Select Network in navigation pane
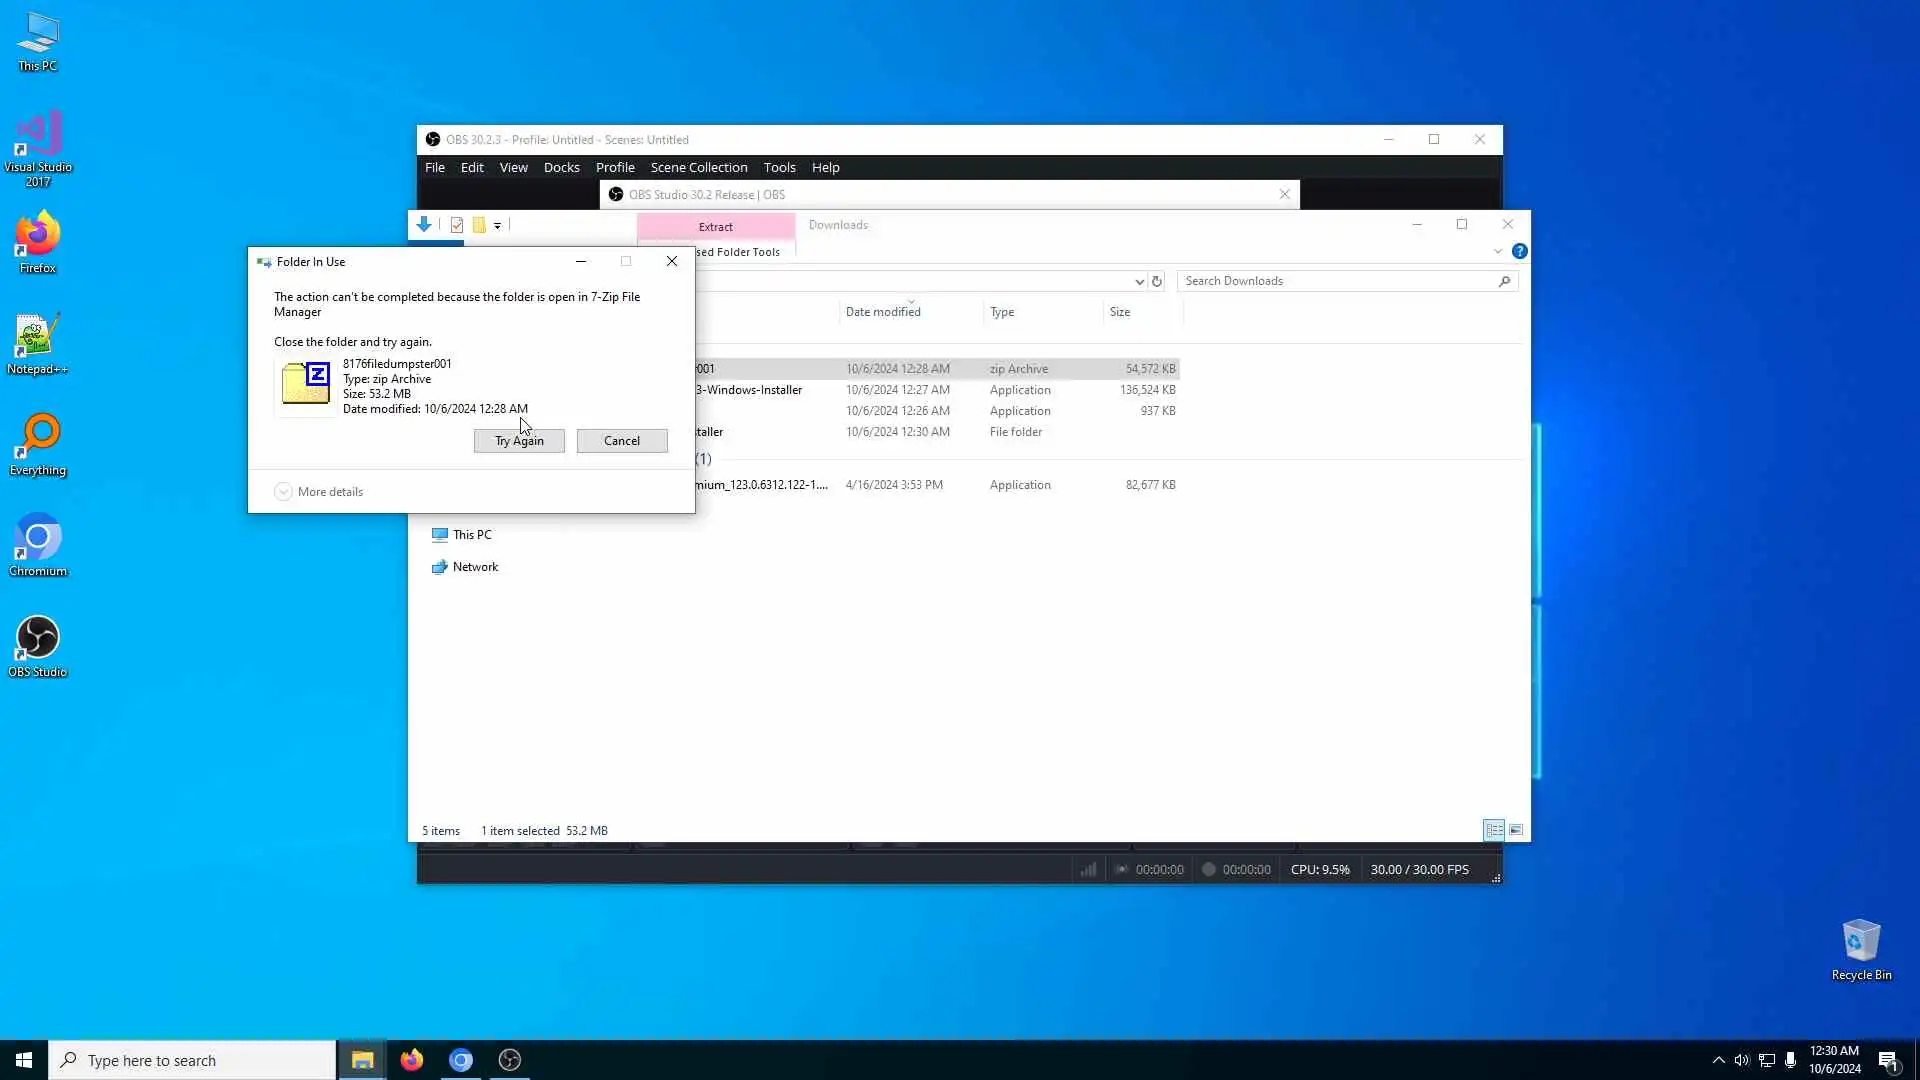This screenshot has width=1920, height=1080. coord(475,567)
